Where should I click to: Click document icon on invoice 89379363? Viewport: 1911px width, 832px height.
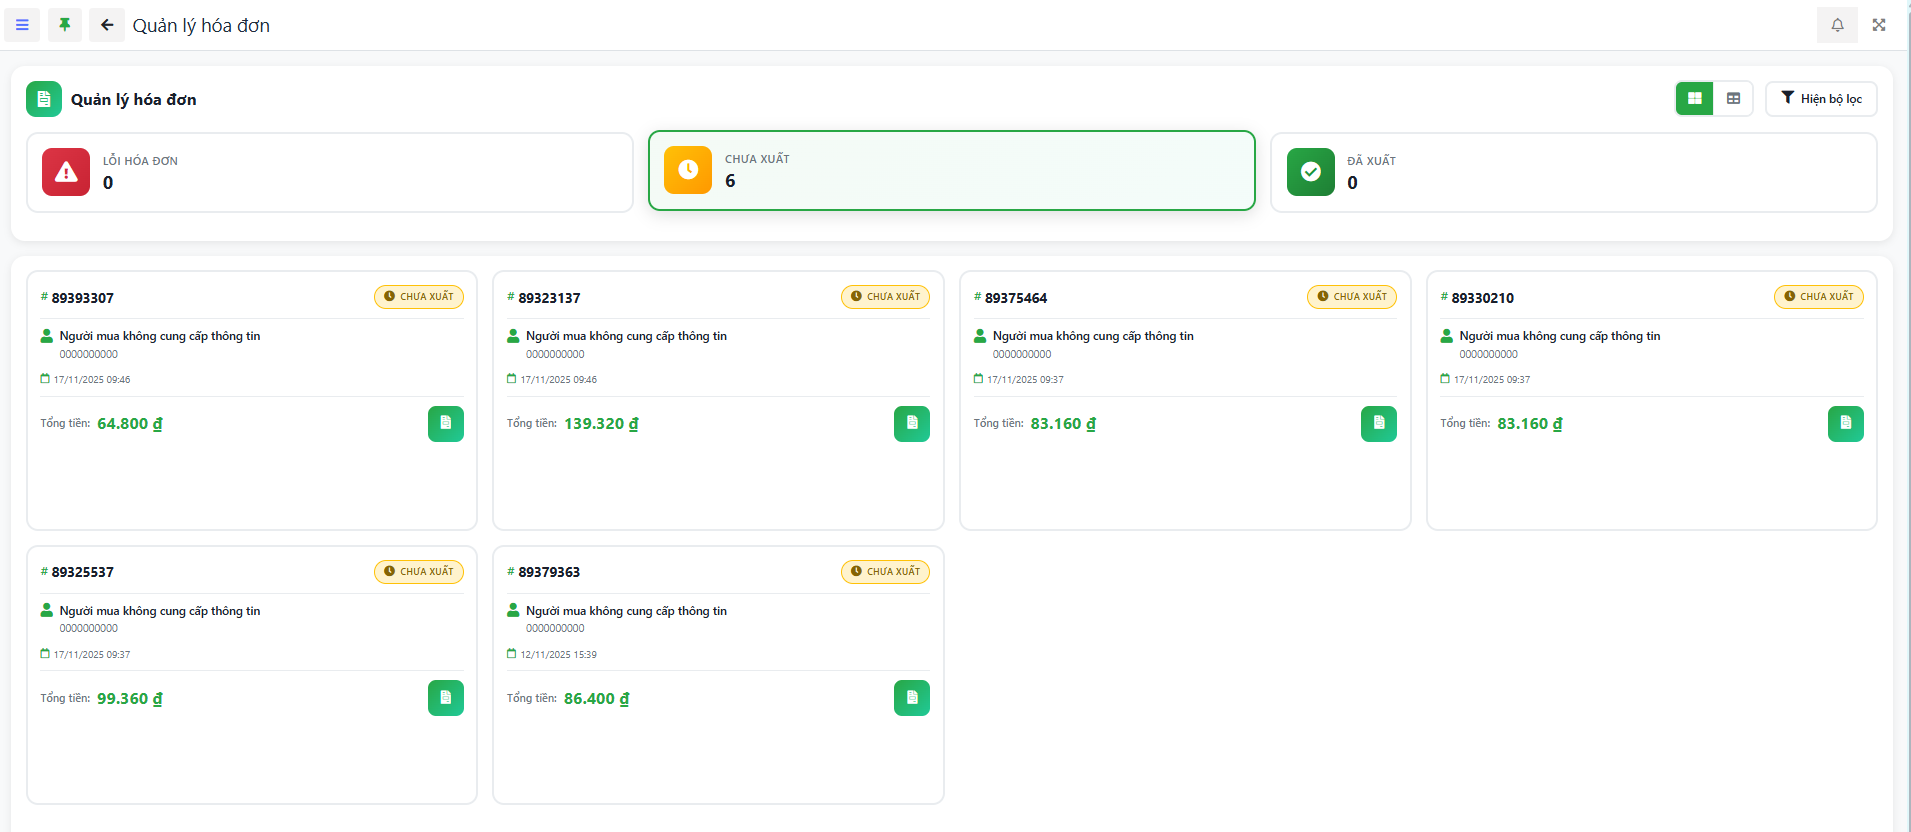[912, 698]
